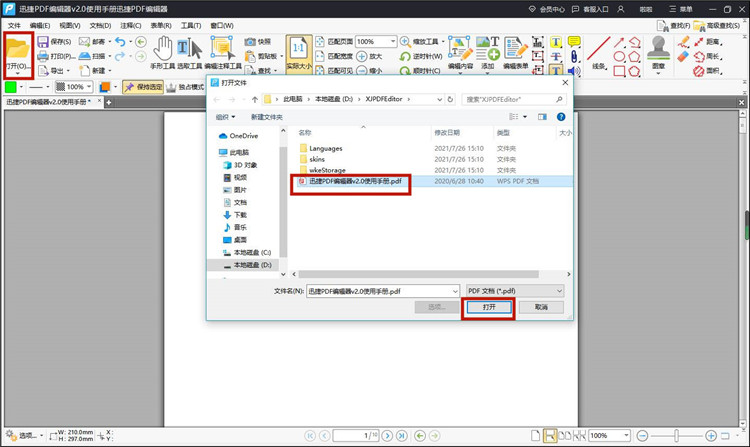Image resolution: width=750 pixels, height=447 pixels.
Task: Open the status bar zoom 100% dropdown
Action: [x=626, y=436]
